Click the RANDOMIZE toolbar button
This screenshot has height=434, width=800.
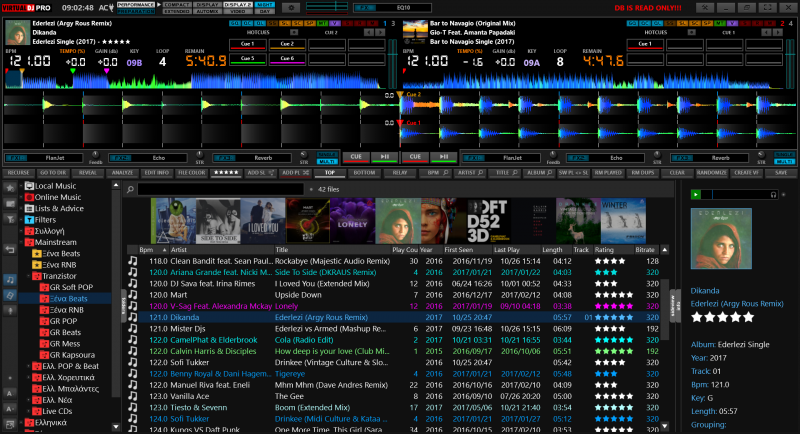point(712,173)
